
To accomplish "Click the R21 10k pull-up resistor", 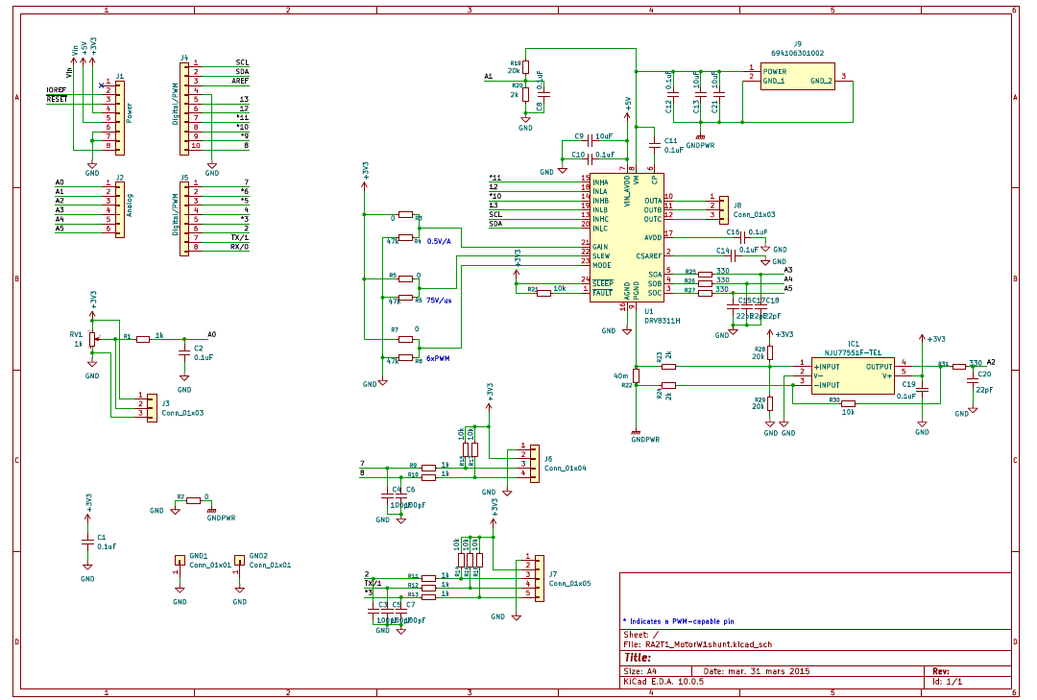I will (544, 293).
